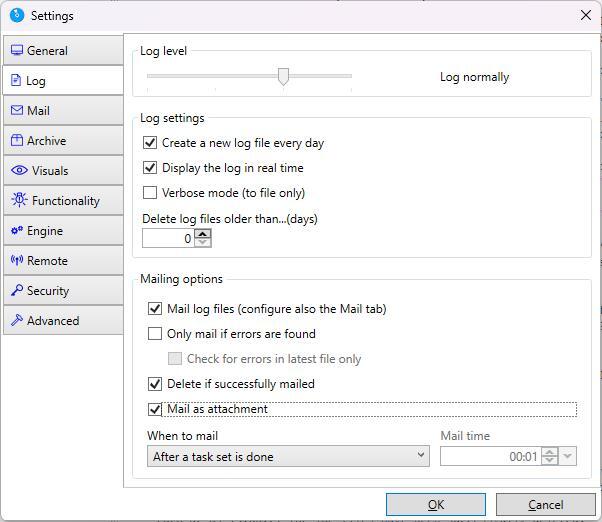Screen dimensions: 602x522
Task: Click the Visuals tab eye icon
Action: (x=19, y=170)
